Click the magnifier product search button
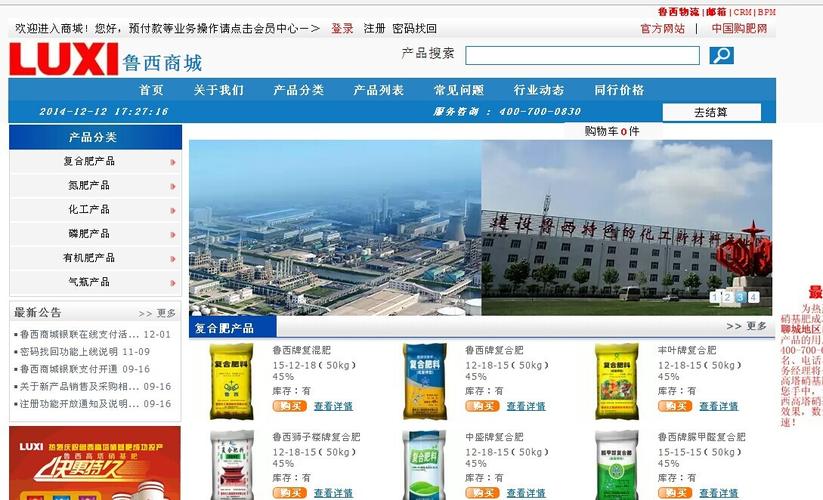The image size is (823, 500). 722,55
